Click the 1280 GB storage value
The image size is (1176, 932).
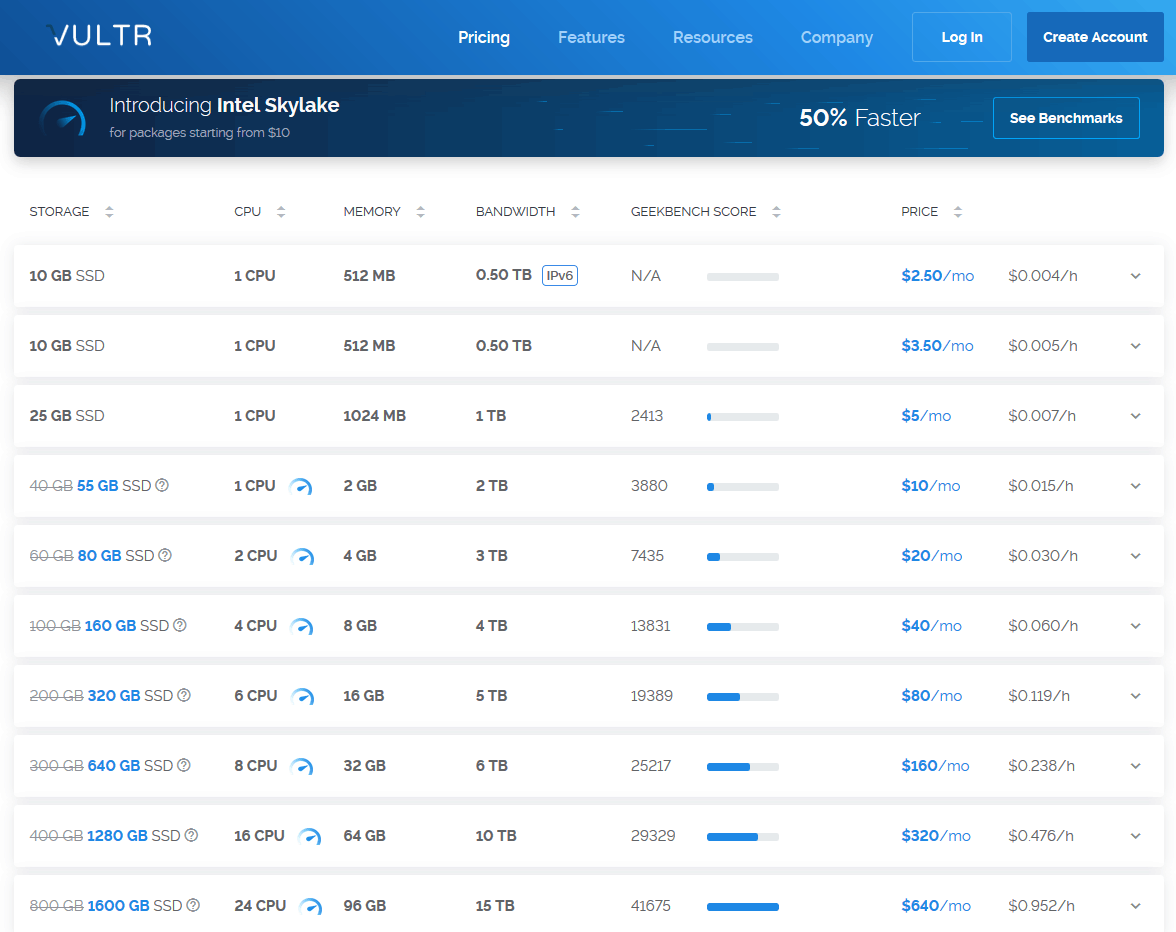[x=117, y=836]
